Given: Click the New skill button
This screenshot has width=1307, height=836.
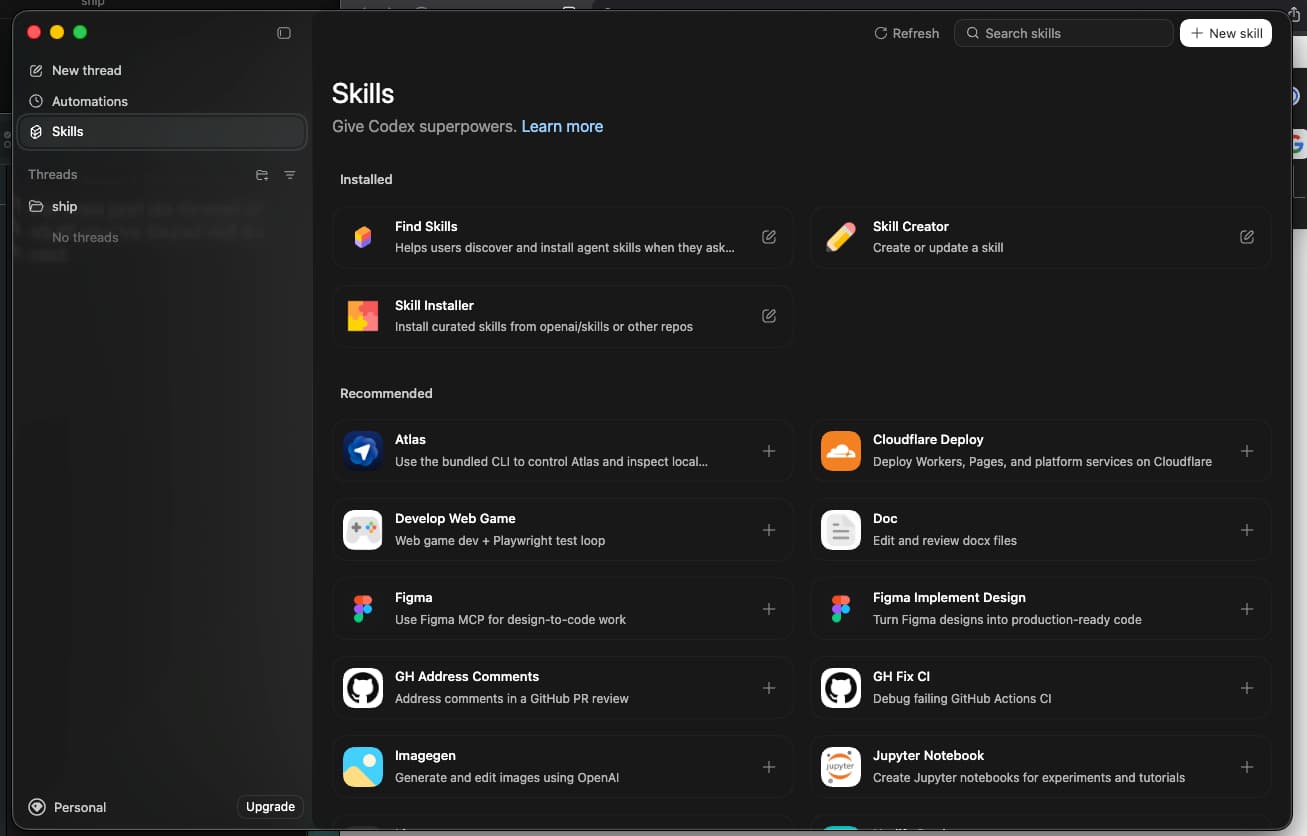Looking at the screenshot, I should coord(1225,33).
